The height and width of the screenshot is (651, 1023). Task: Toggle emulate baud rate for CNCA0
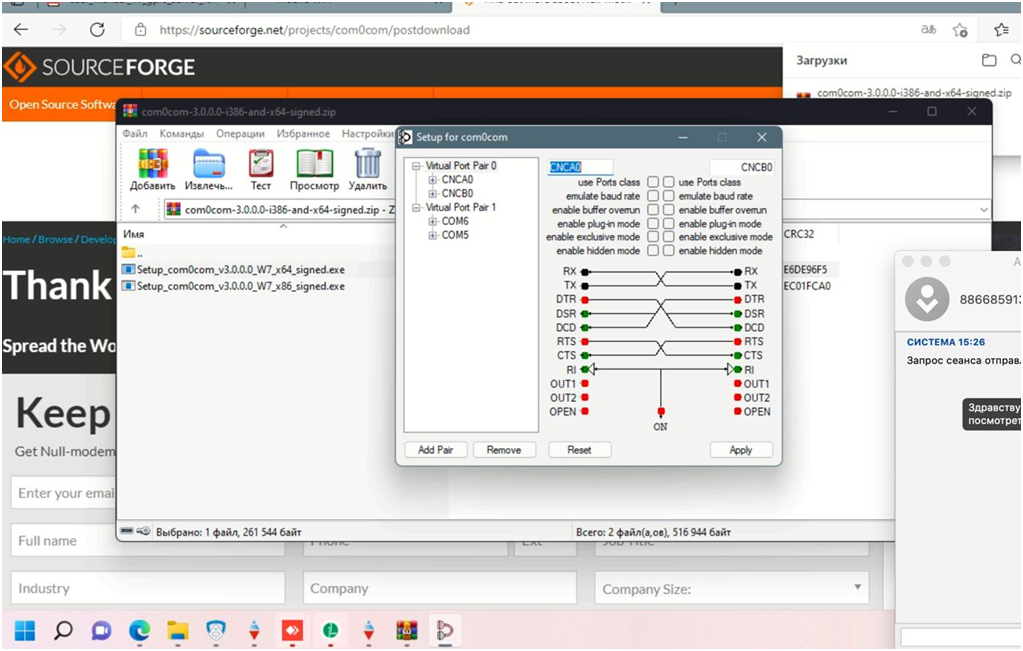pos(652,196)
